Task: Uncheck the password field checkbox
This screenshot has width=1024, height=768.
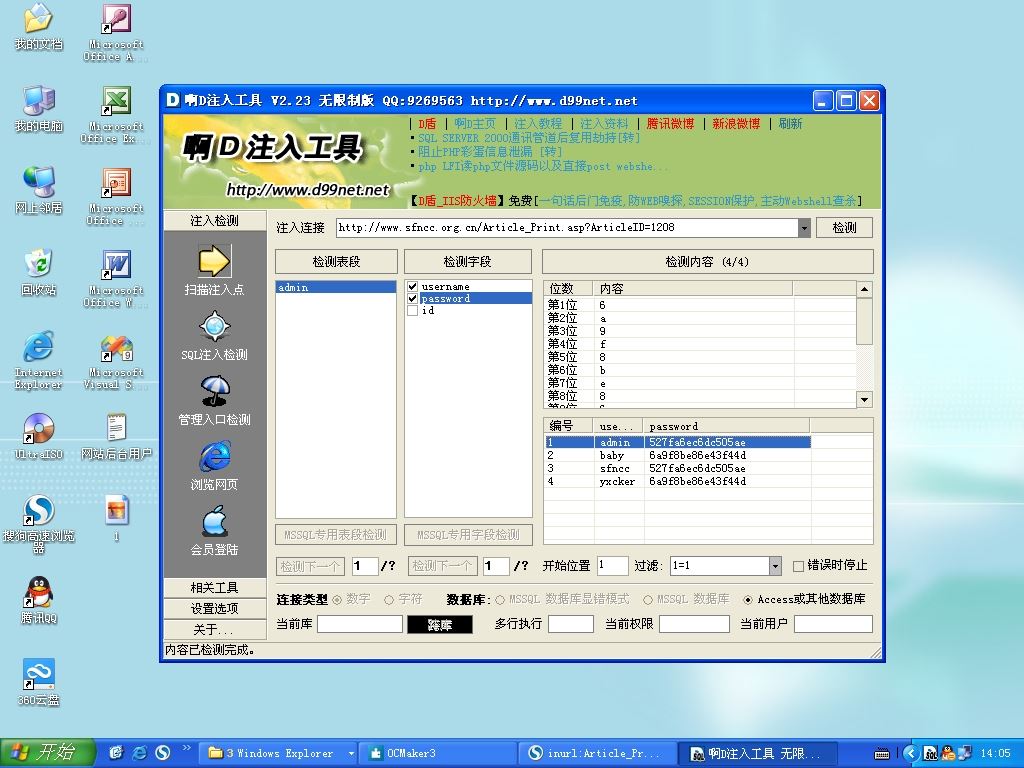Action: (412, 298)
